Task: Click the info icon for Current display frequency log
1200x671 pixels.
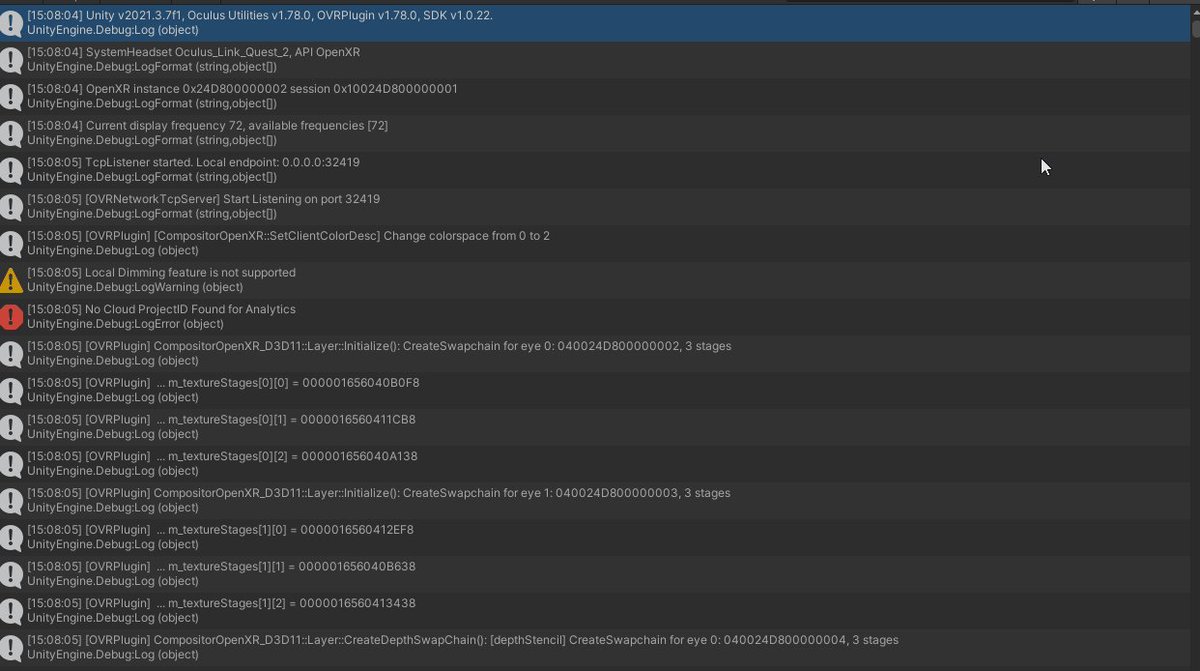Action: (11, 133)
